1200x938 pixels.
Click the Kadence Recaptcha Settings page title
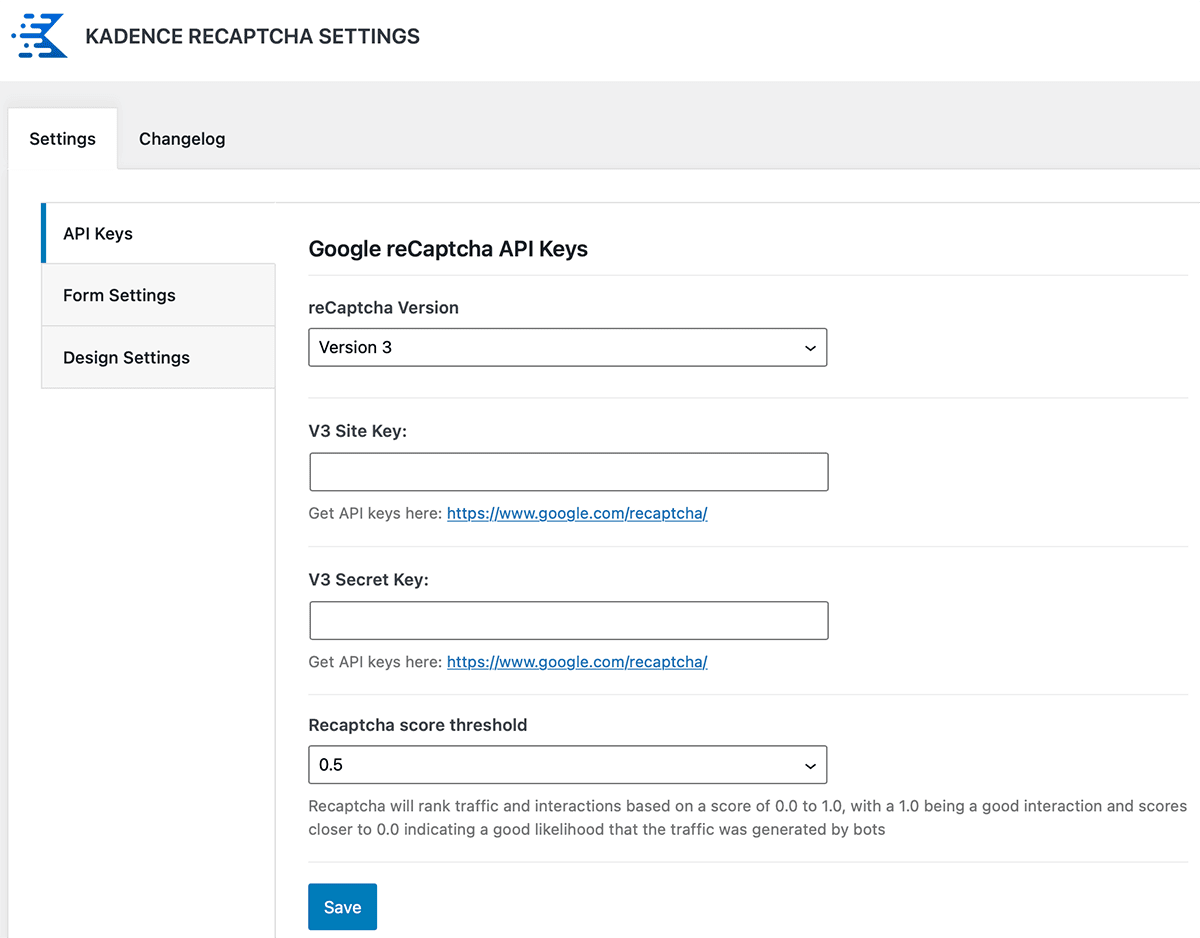[252, 37]
